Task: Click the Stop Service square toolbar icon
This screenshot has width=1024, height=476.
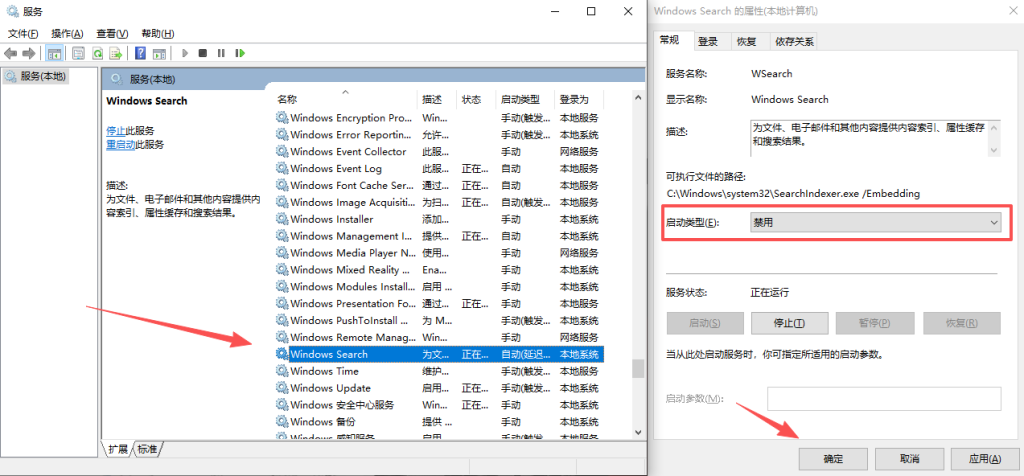Action: pyautogui.click(x=203, y=53)
